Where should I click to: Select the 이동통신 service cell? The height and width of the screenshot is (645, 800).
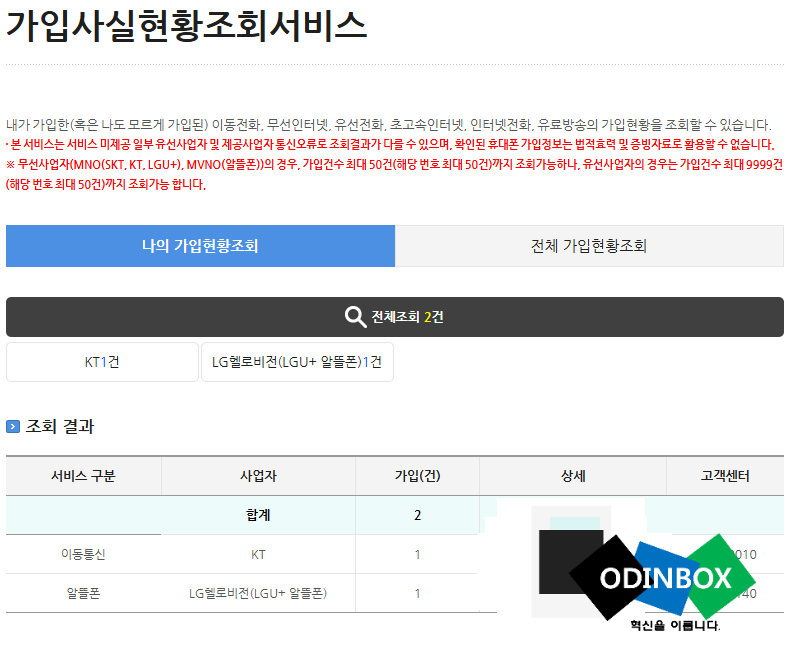pyautogui.click(x=84, y=554)
